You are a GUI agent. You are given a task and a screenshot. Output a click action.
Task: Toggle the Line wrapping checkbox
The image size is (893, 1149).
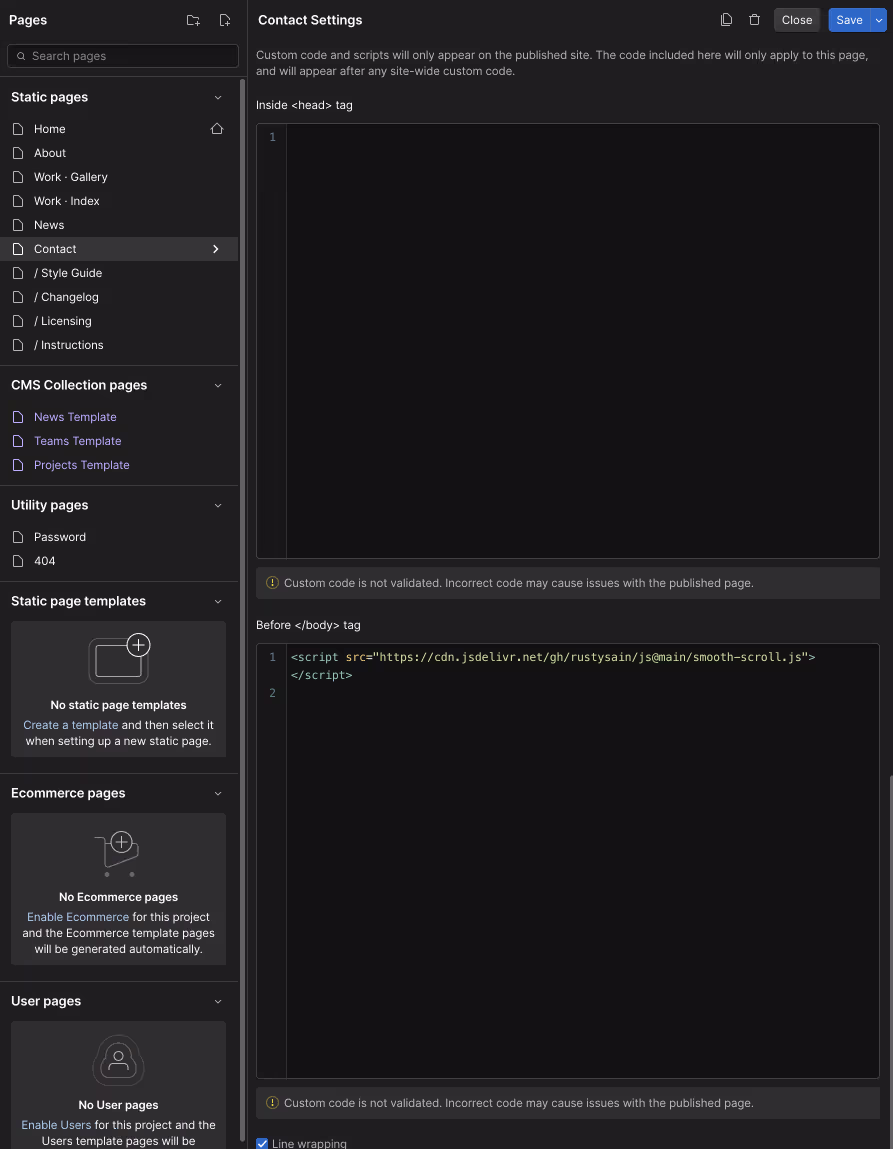pyautogui.click(x=262, y=1143)
